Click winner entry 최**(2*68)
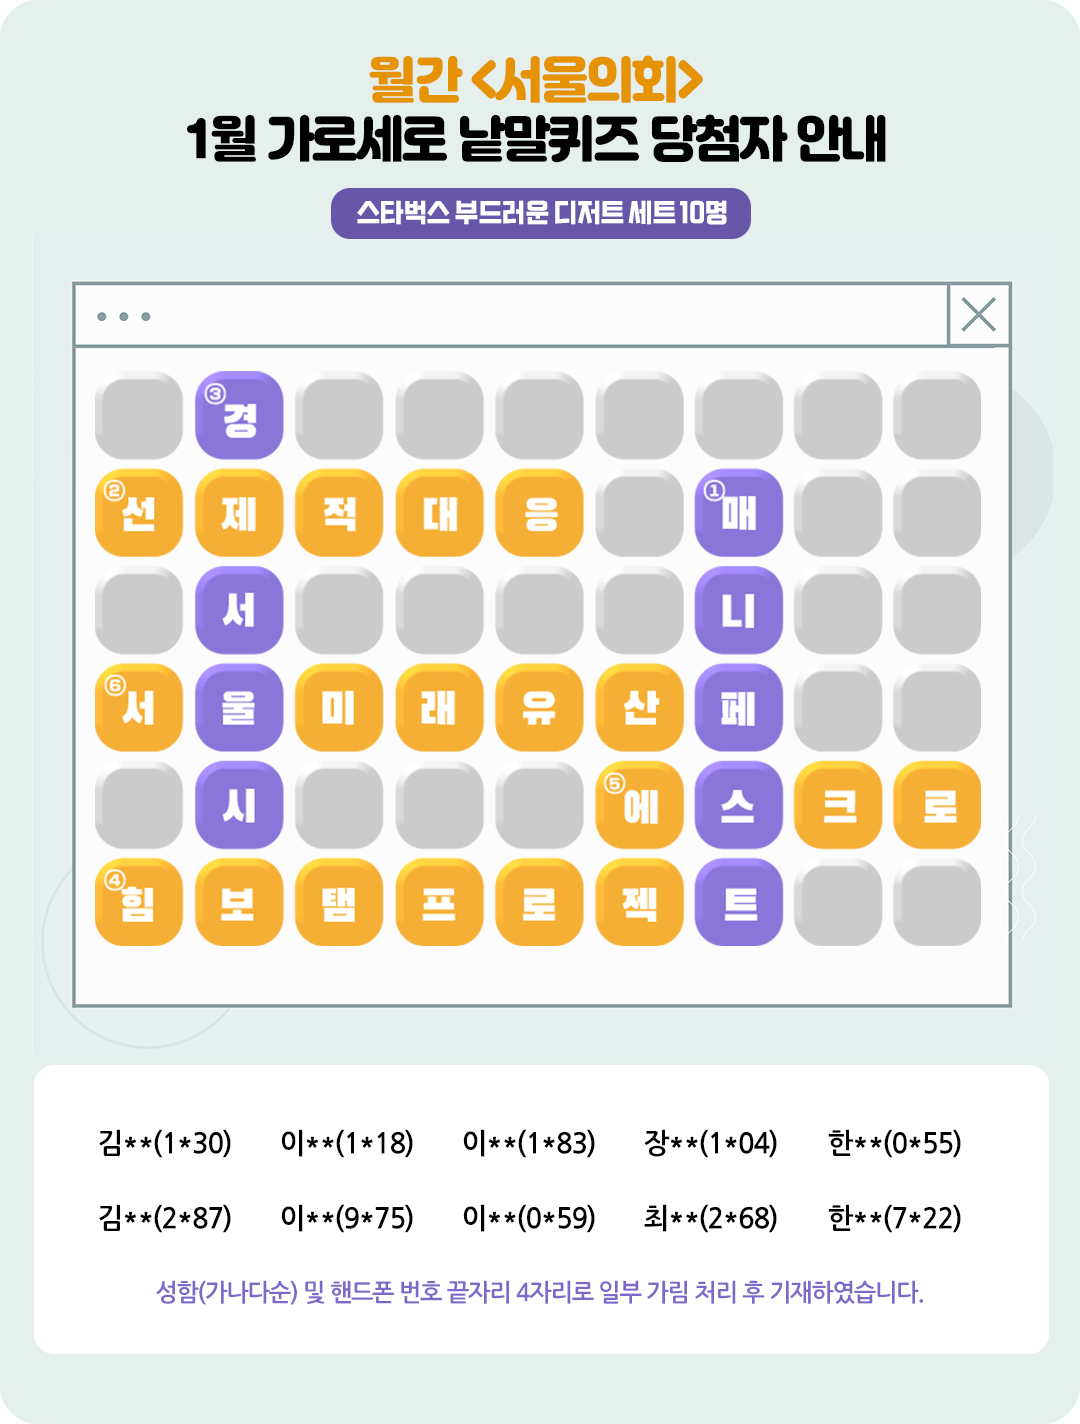The height and width of the screenshot is (1424, 1080). click(711, 1217)
